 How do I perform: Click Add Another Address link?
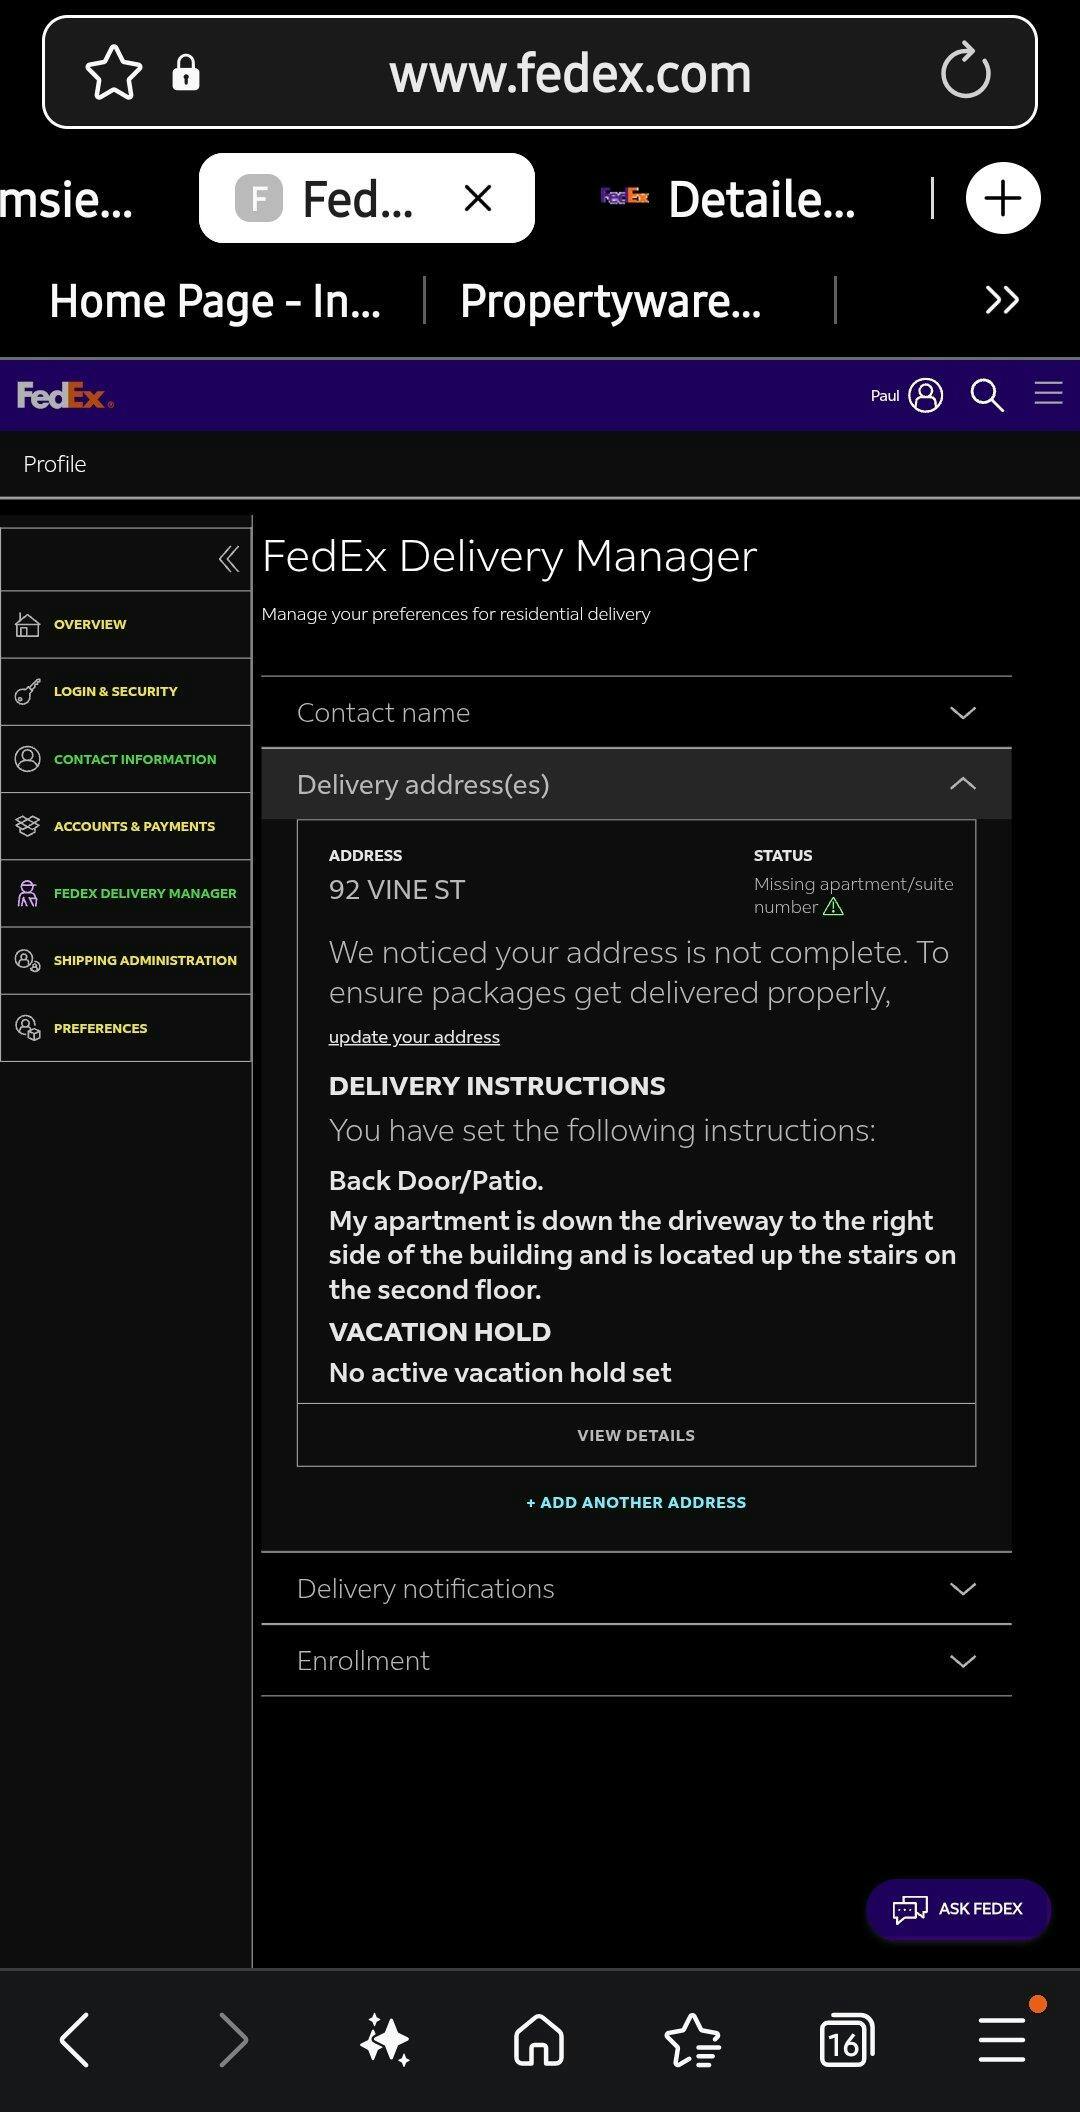636,1503
